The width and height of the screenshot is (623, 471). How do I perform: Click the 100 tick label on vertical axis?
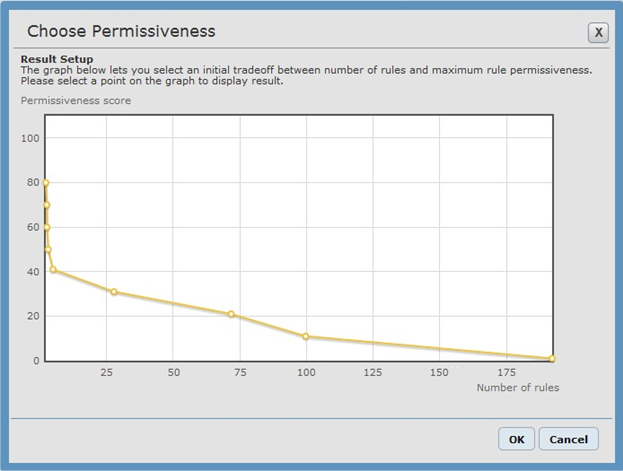[x=29, y=138]
